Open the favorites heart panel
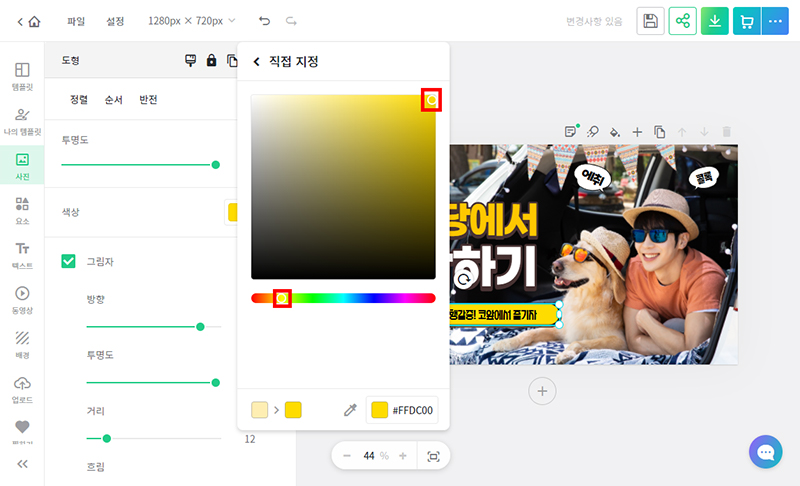This screenshot has height=486, width=800. click(x=22, y=426)
